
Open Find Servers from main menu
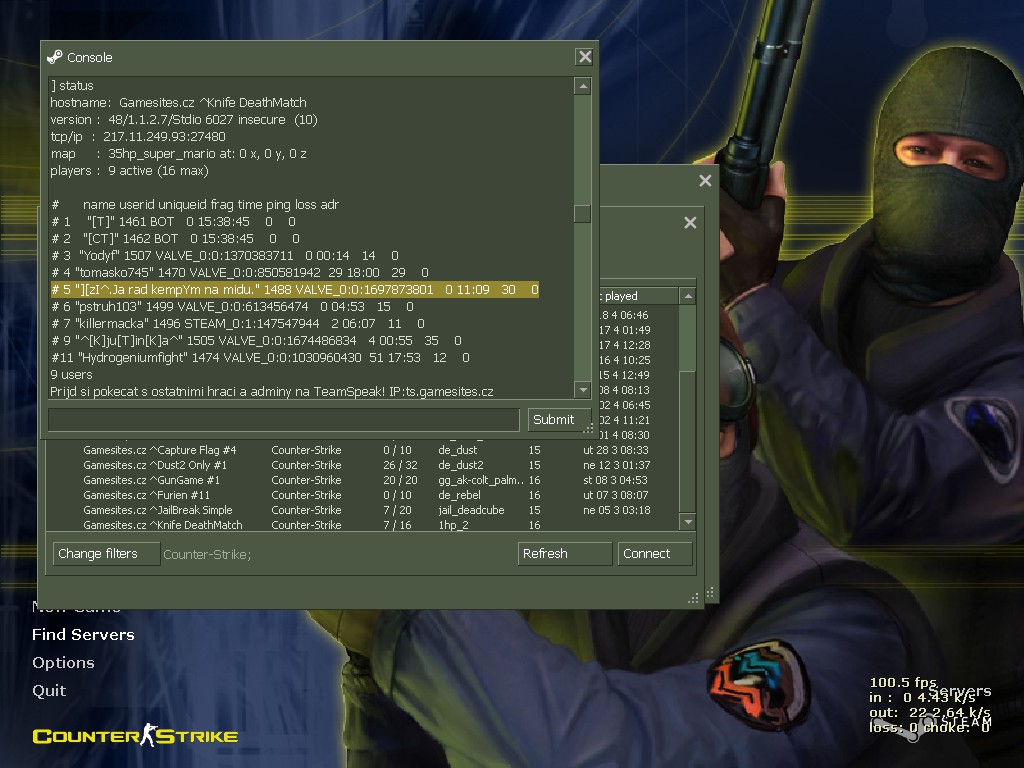tap(84, 635)
